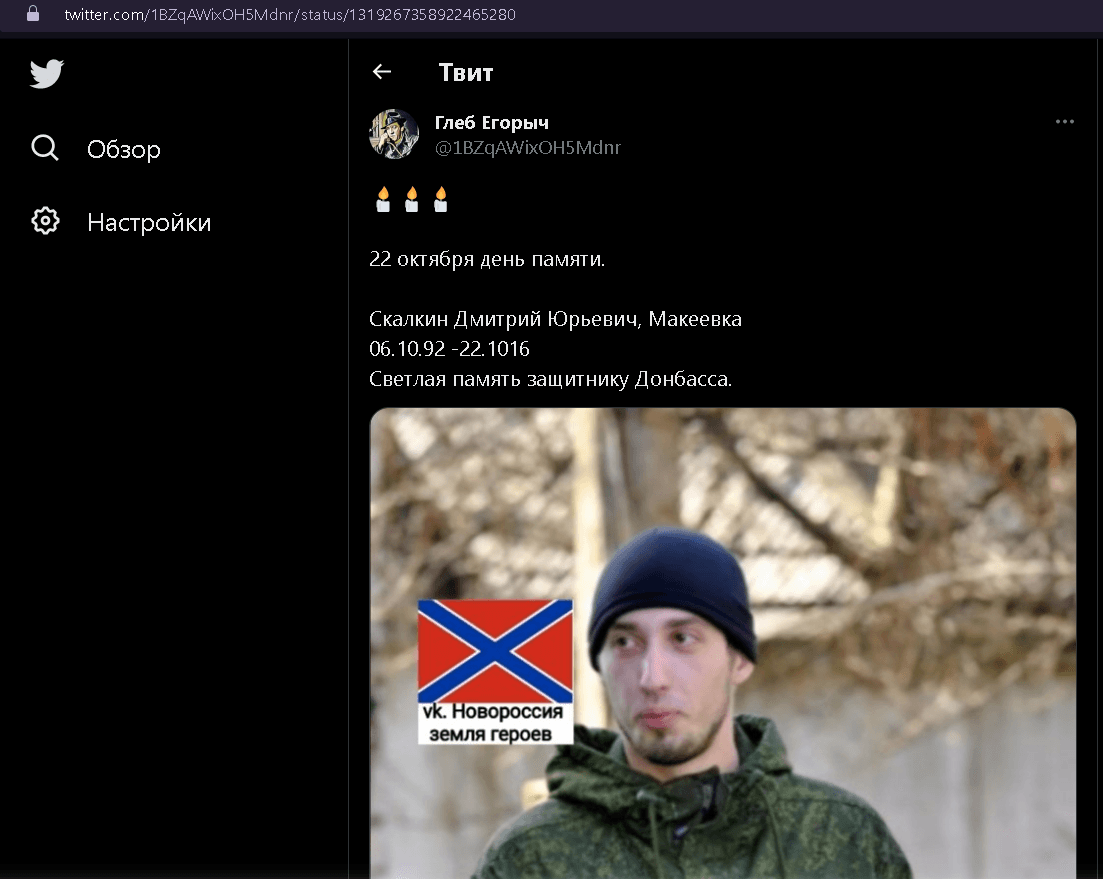Go back using the left arrow

[x=381, y=72]
